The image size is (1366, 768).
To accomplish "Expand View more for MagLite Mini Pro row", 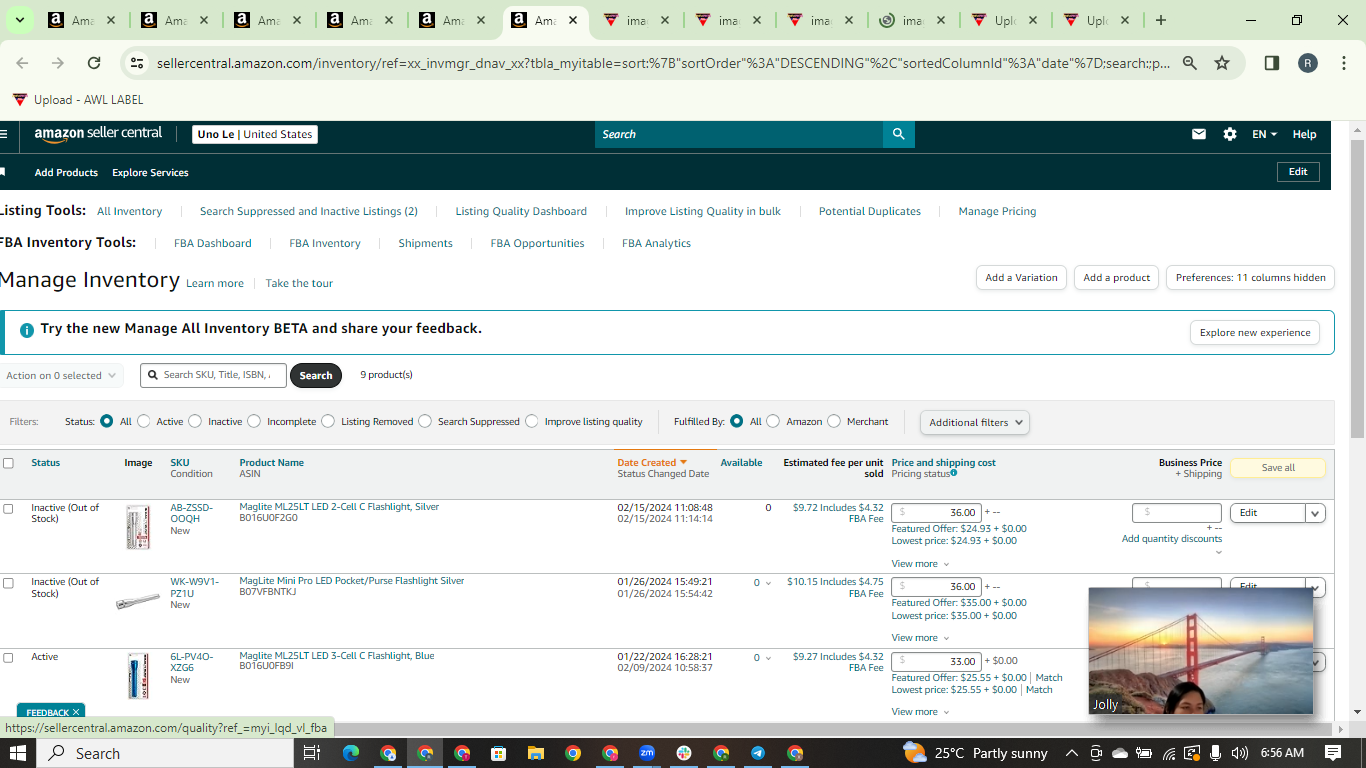I will (920, 638).
